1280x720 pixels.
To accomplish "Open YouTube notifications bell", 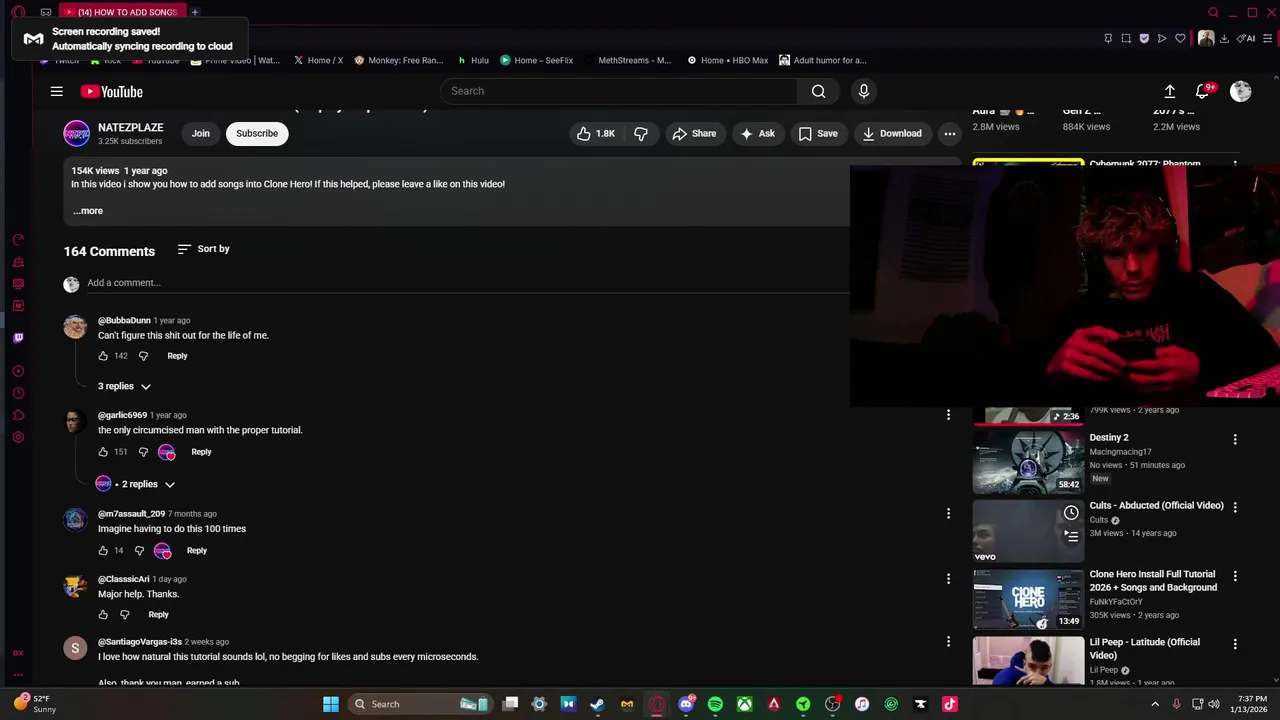I will click(1203, 91).
